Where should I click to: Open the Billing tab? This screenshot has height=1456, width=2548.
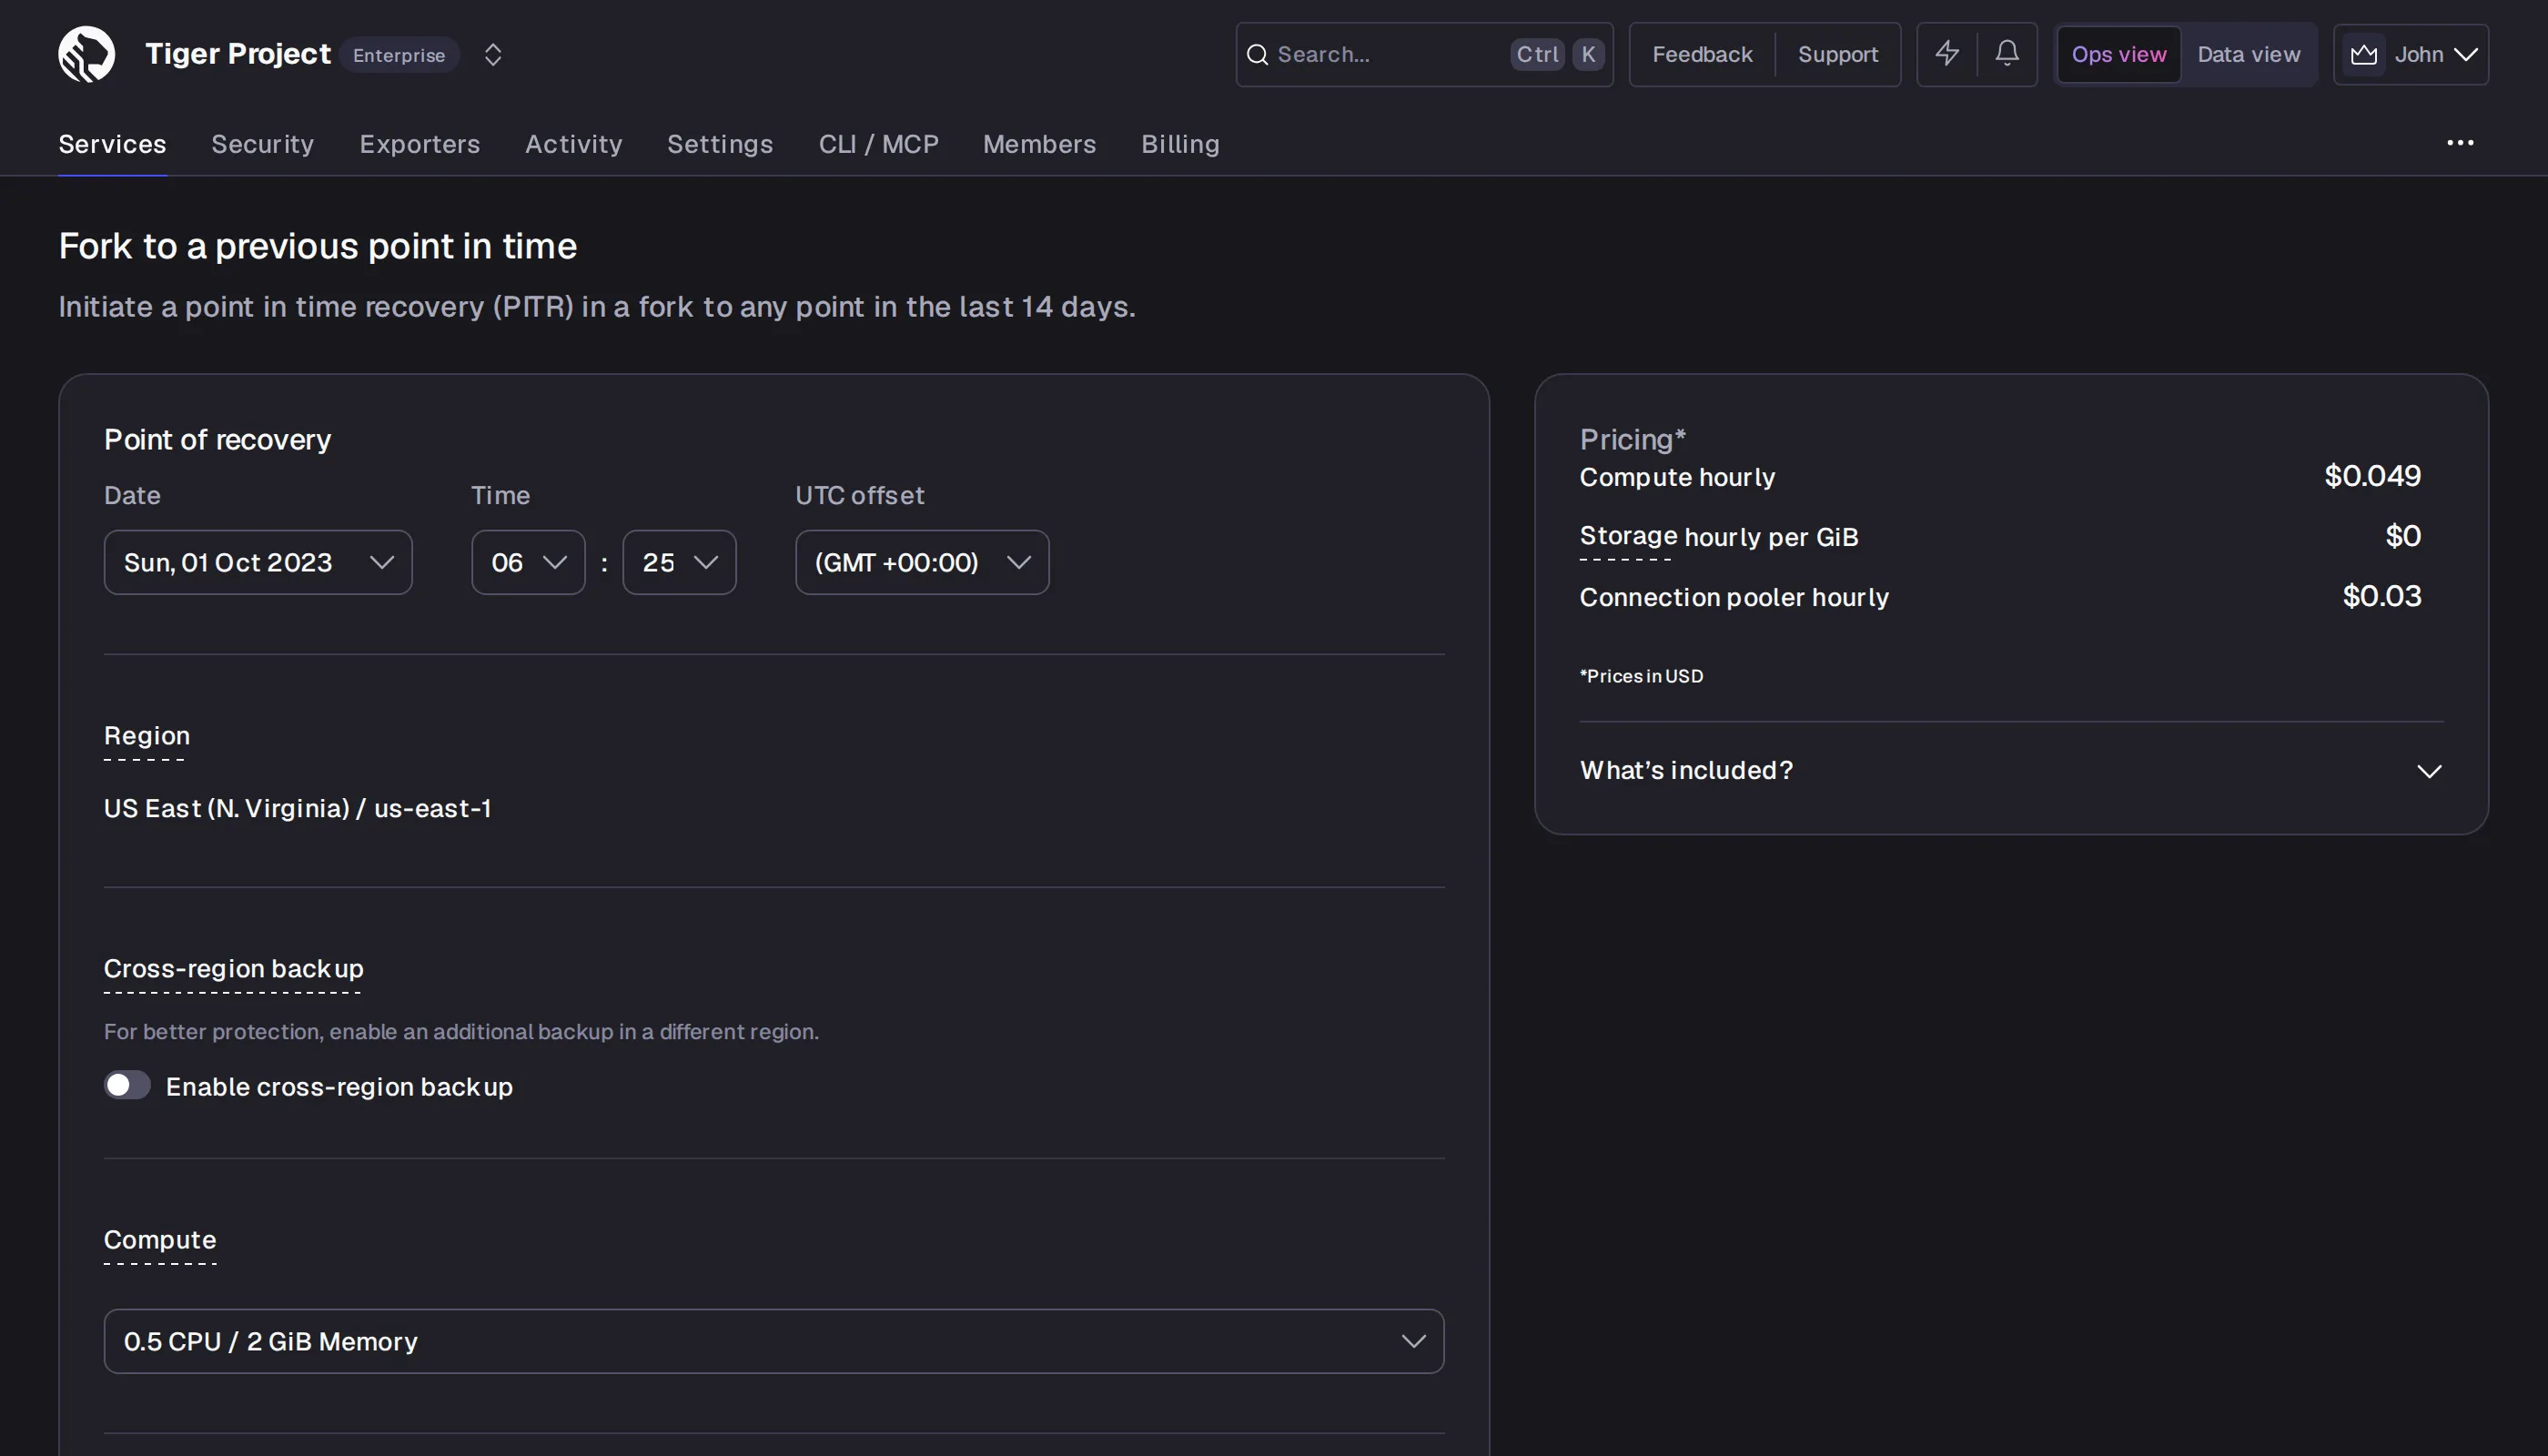tap(1180, 144)
